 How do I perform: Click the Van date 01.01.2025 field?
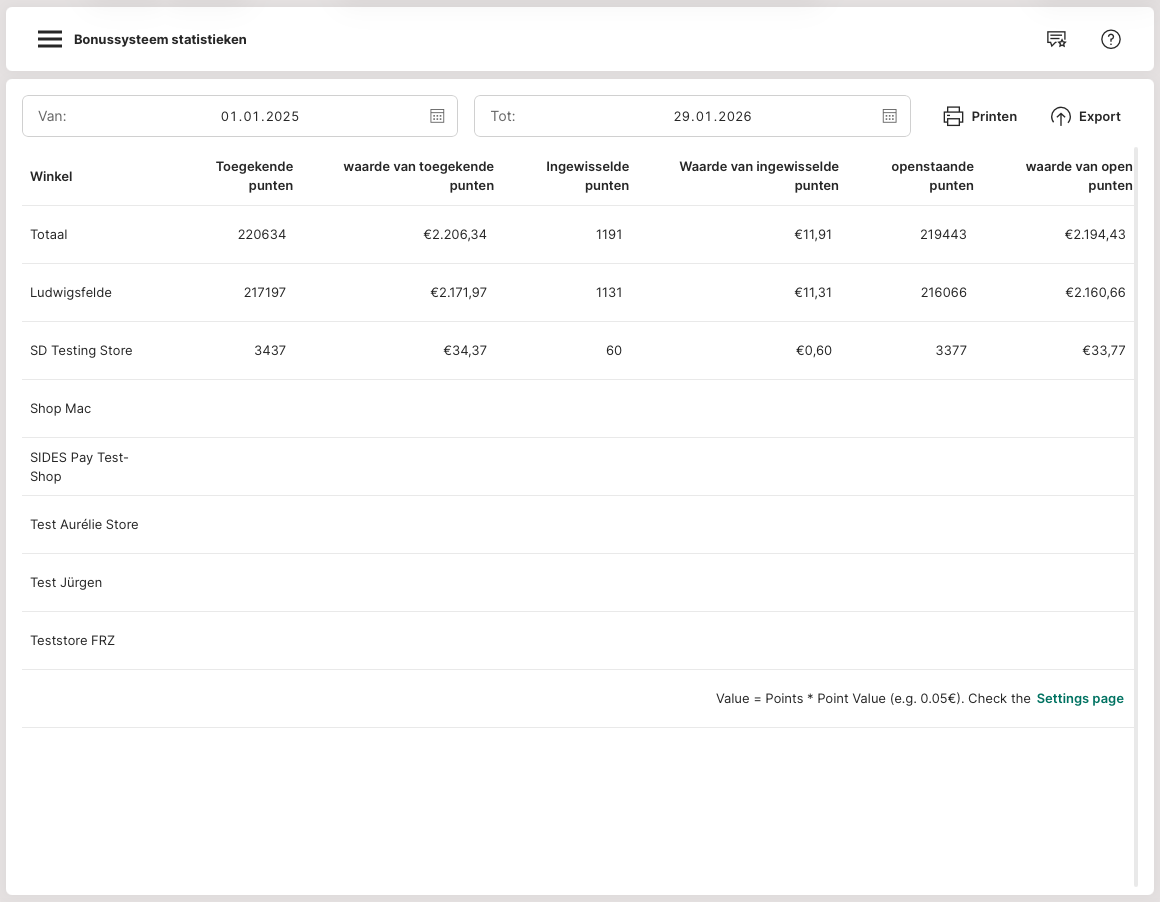click(x=260, y=116)
